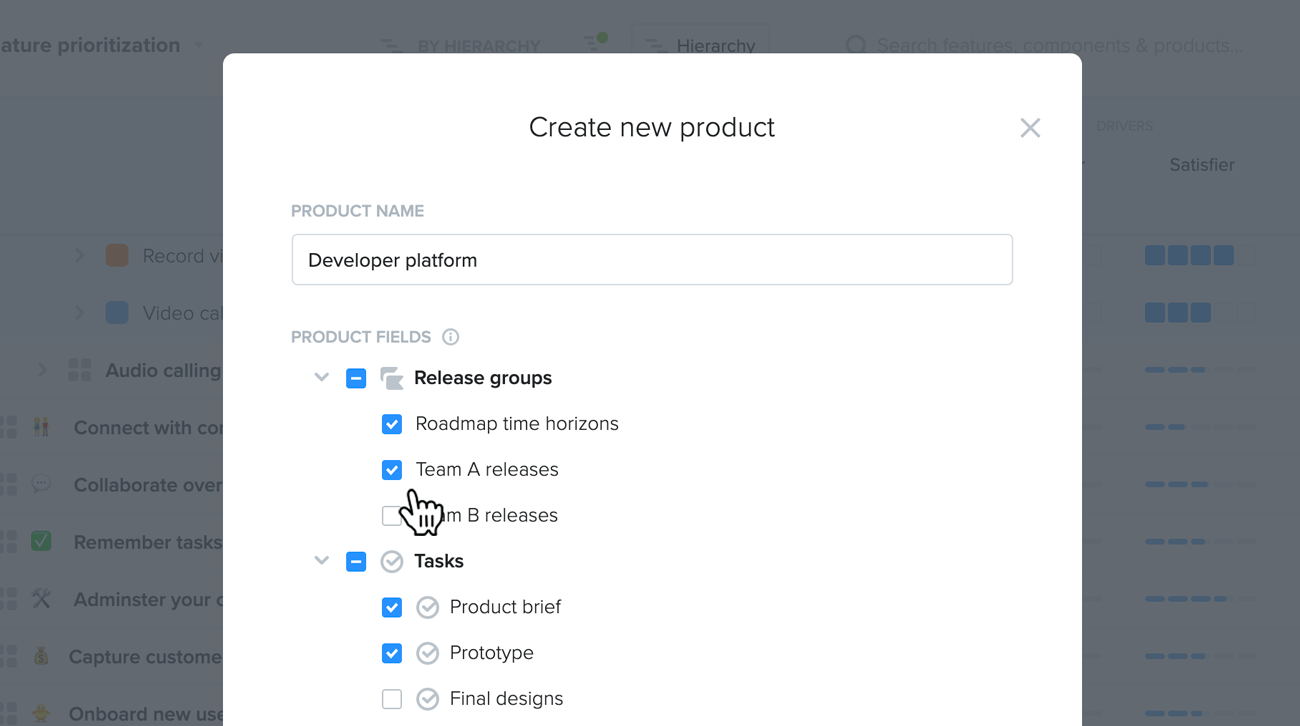Open the Adminster your row

pyautogui.click(x=148, y=600)
